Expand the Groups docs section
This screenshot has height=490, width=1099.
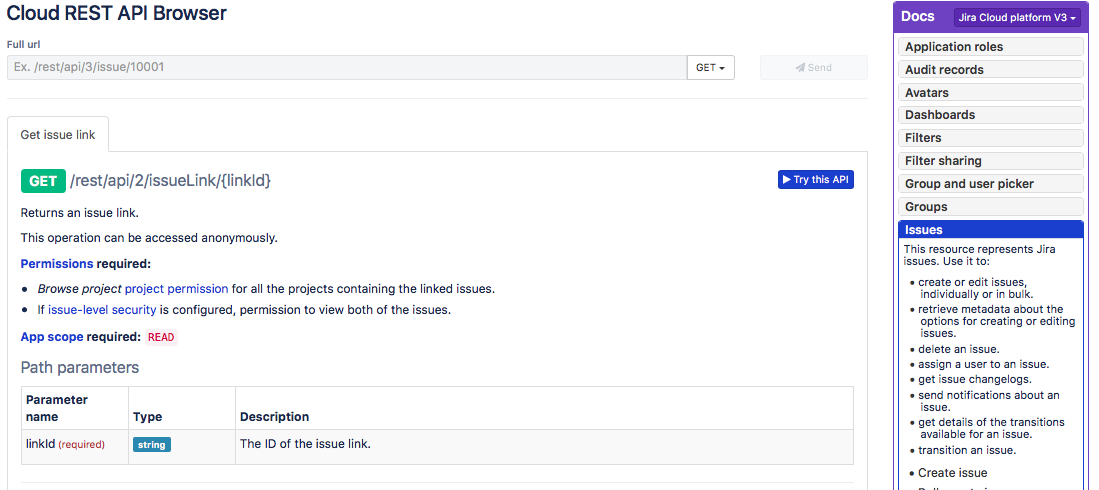pos(990,207)
